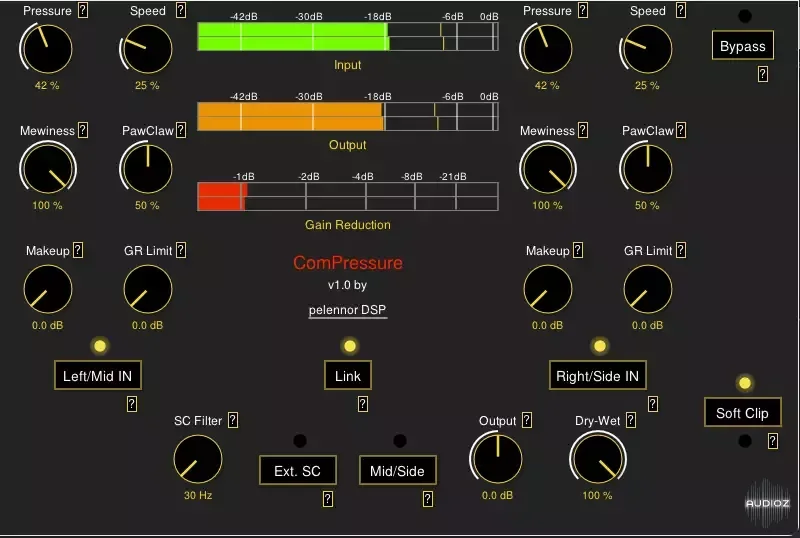Viewport: 800px width, 538px height.
Task: Open help icon next to SC Filter label
Action: (x=233, y=420)
